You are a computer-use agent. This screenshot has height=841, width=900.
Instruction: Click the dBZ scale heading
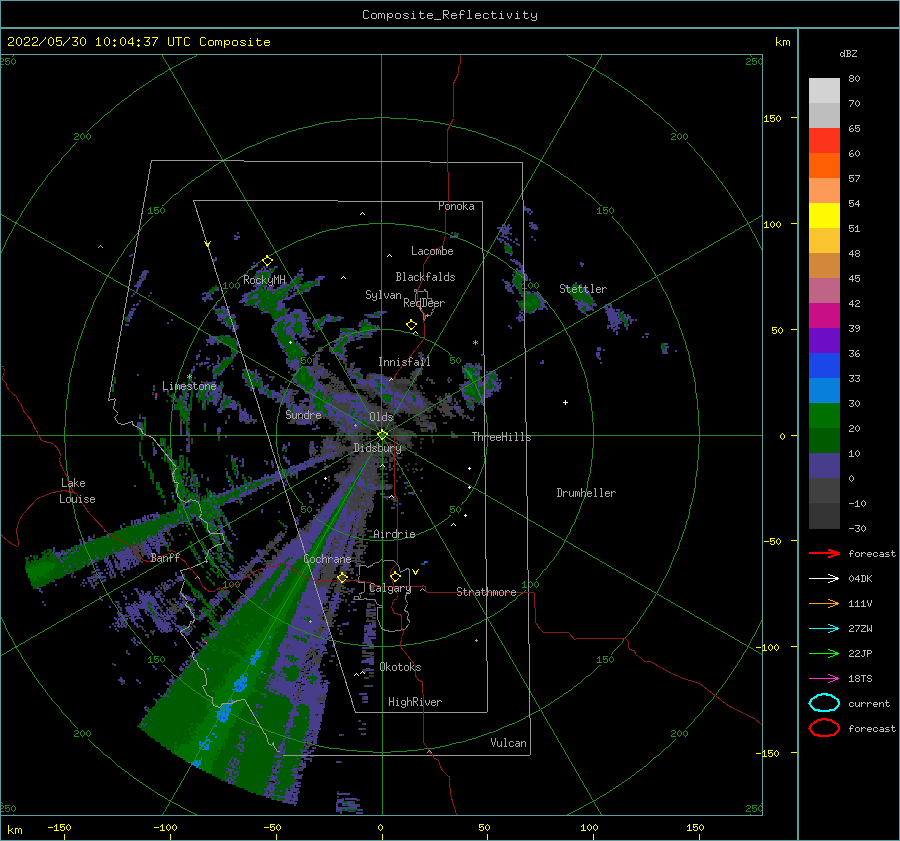click(848, 54)
